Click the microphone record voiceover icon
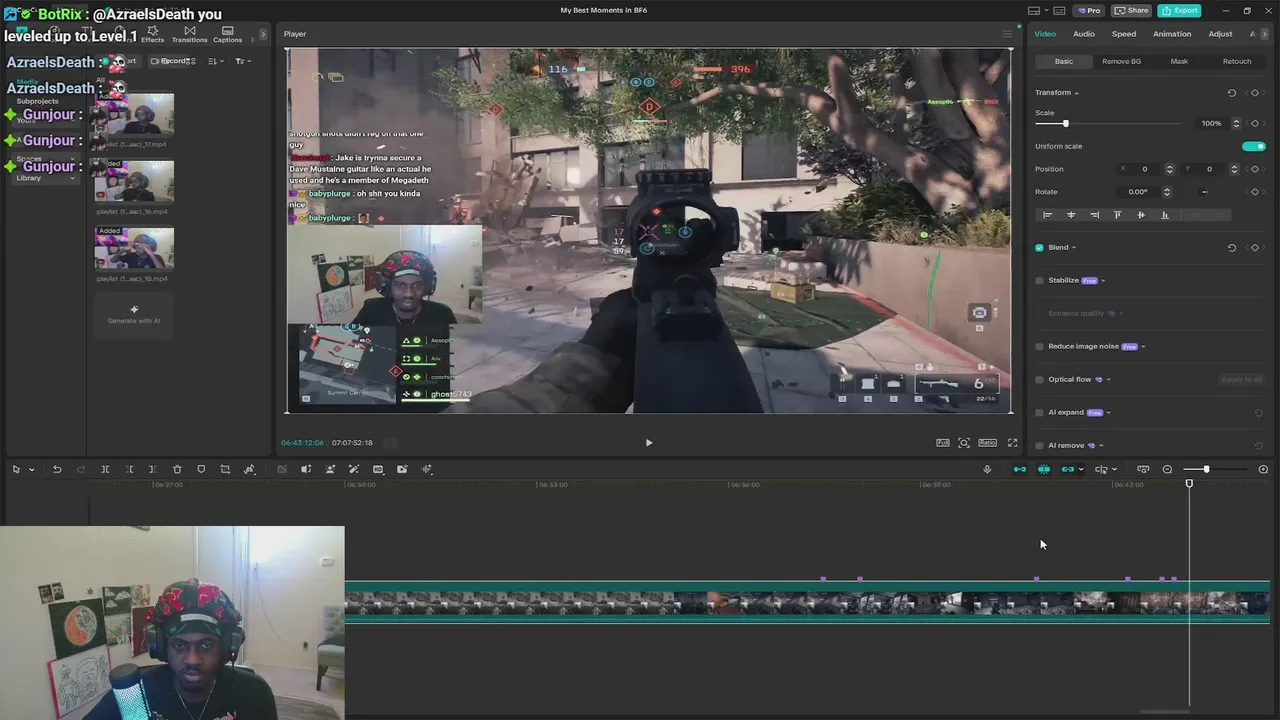 [987, 469]
